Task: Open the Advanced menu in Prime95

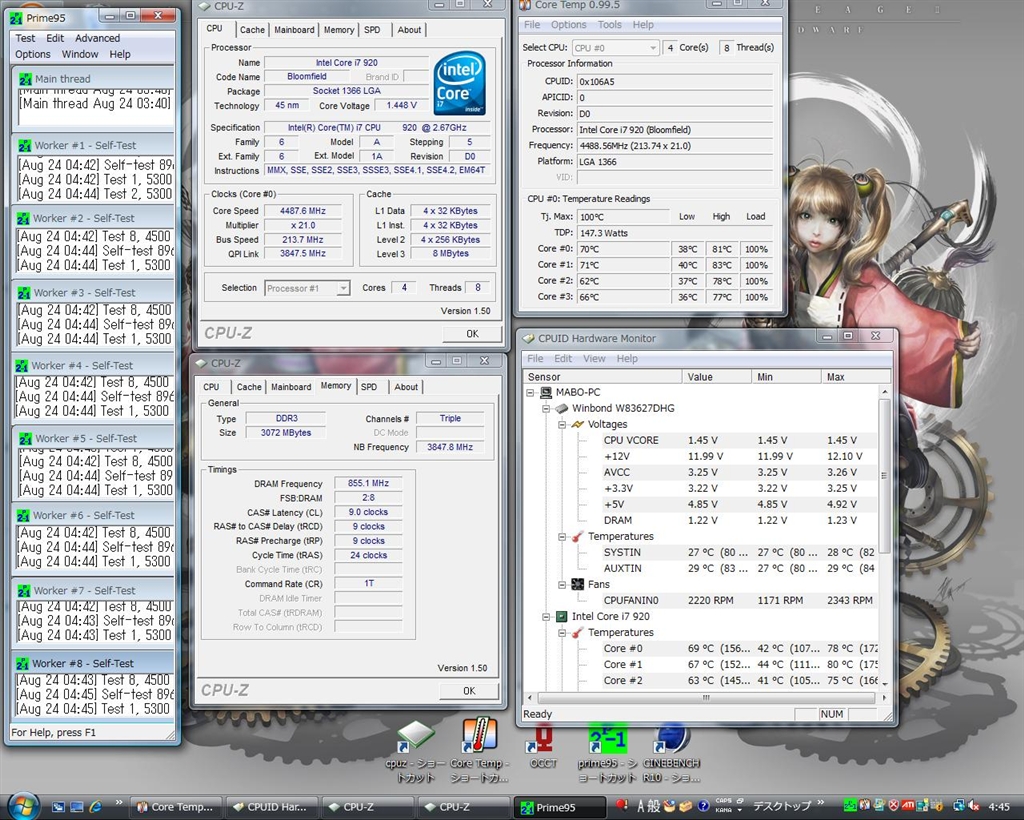Action: pyautogui.click(x=97, y=38)
